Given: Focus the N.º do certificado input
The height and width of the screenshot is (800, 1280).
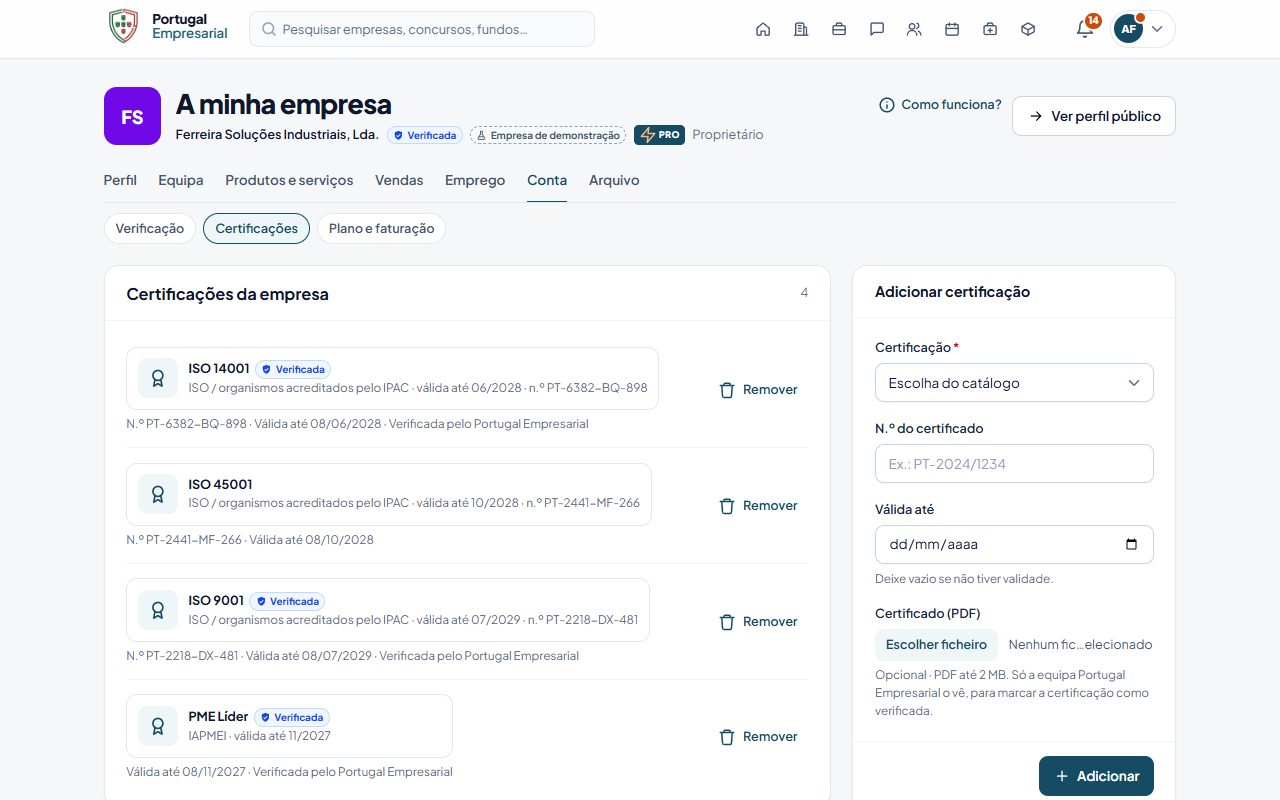Looking at the screenshot, I should [1014, 464].
